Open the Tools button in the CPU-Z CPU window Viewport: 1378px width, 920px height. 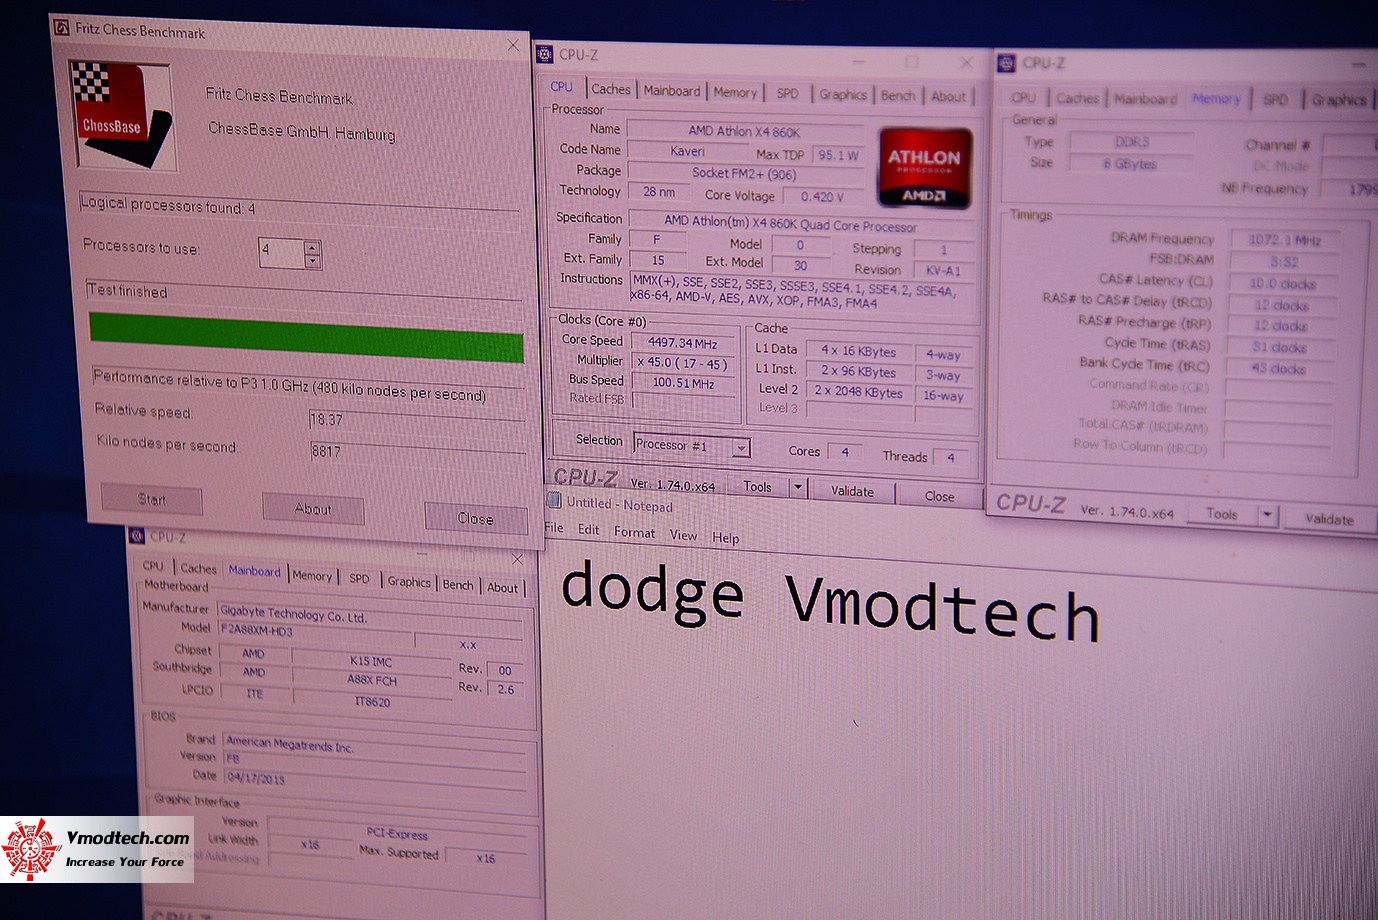pos(758,487)
